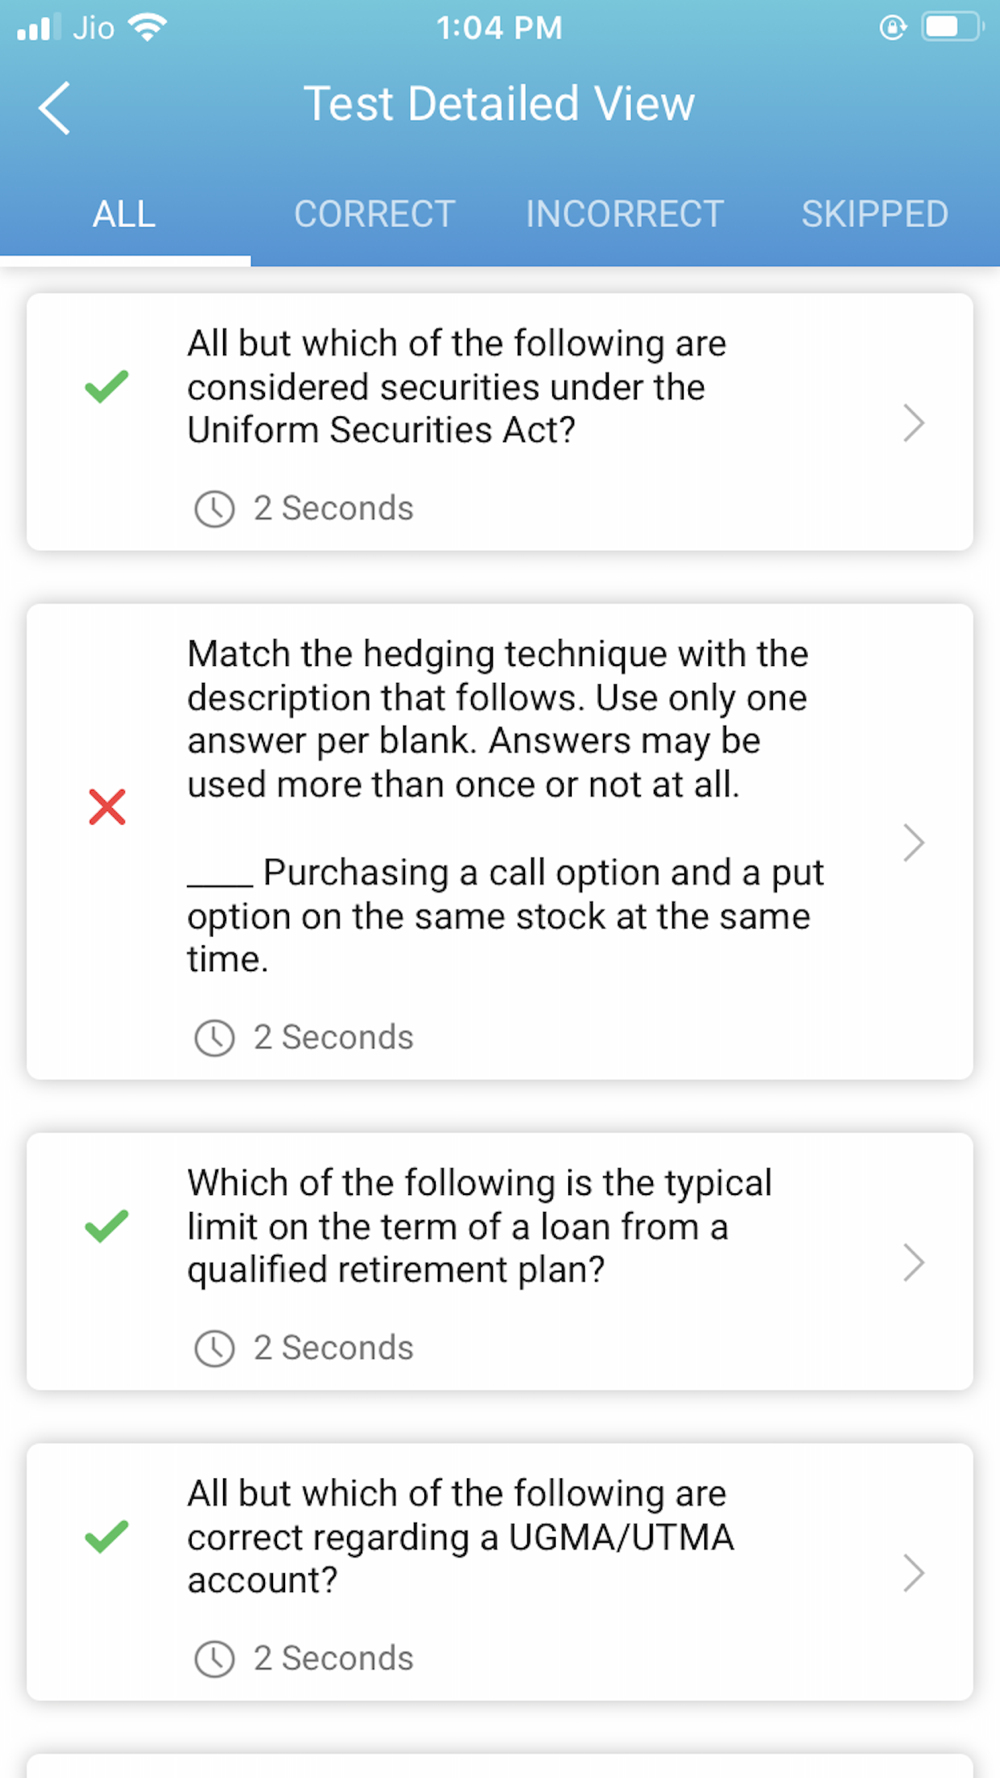The height and width of the screenshot is (1778, 1000).
Task: Tap green checkmark on Uniform Securities Act question
Action: [x=107, y=386]
